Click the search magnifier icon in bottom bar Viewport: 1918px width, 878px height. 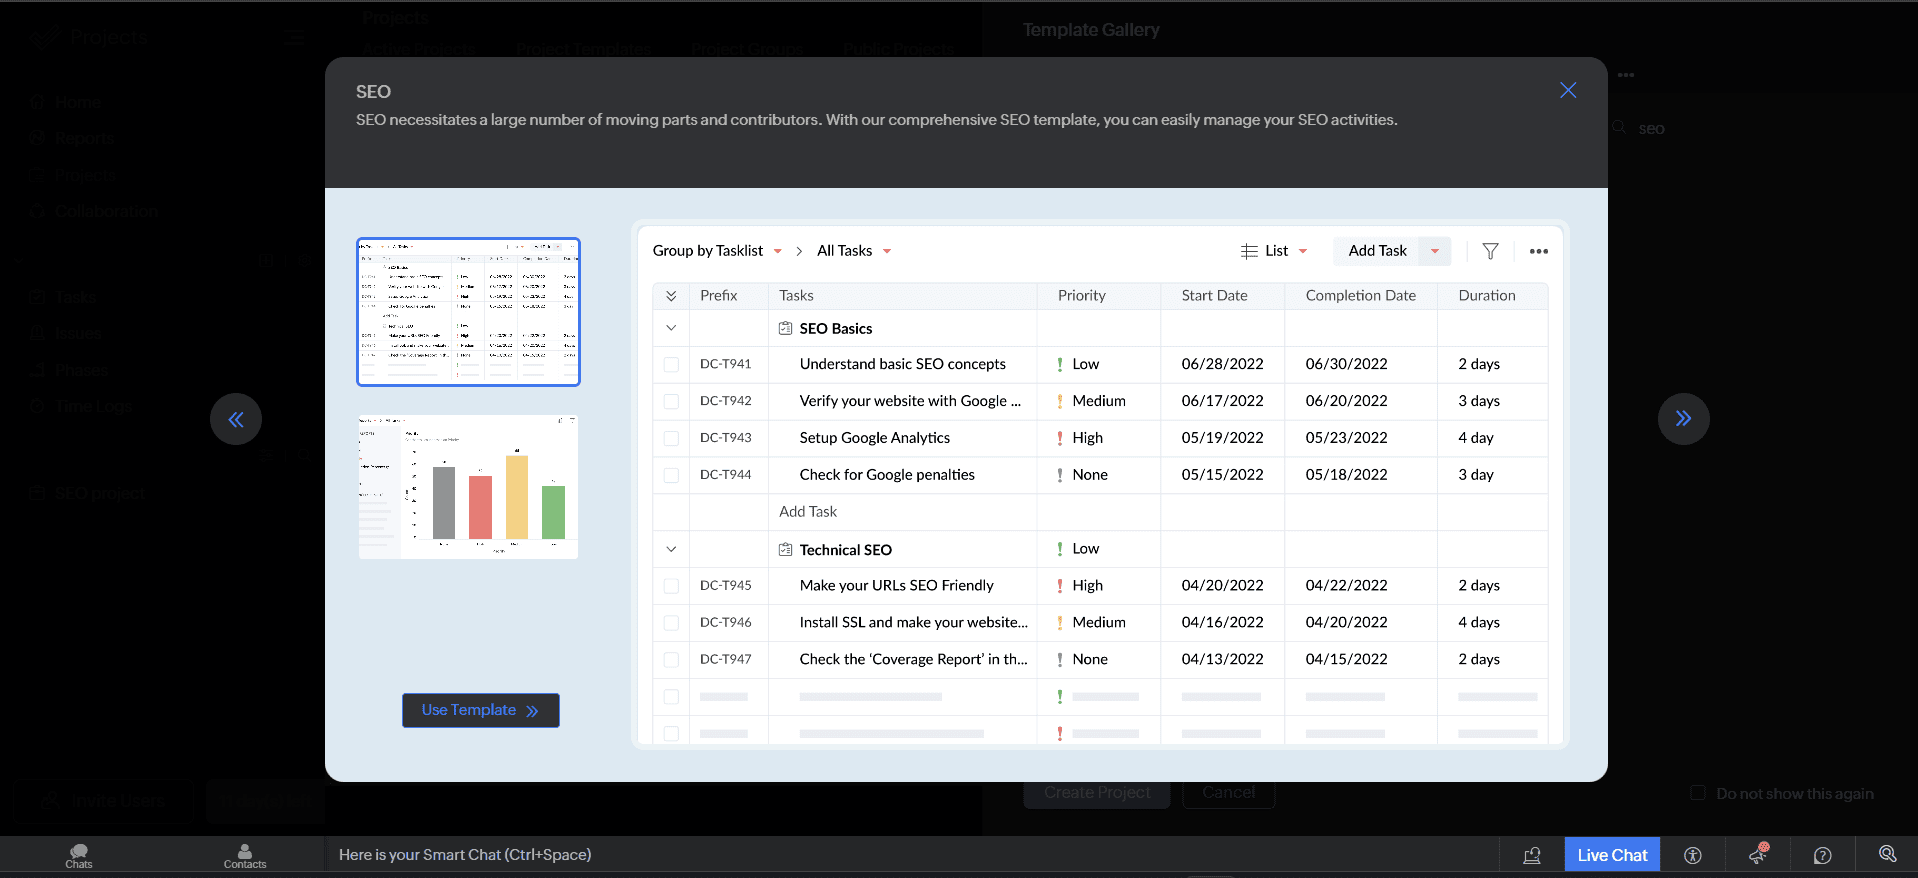pyautogui.click(x=1887, y=854)
